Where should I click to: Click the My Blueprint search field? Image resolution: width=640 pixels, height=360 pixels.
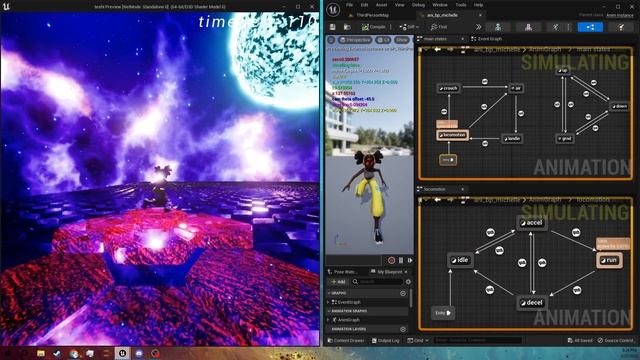(x=378, y=282)
